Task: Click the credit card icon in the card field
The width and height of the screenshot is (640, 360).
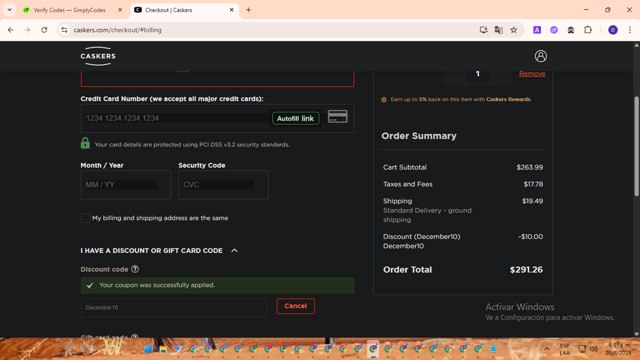Action: click(338, 117)
